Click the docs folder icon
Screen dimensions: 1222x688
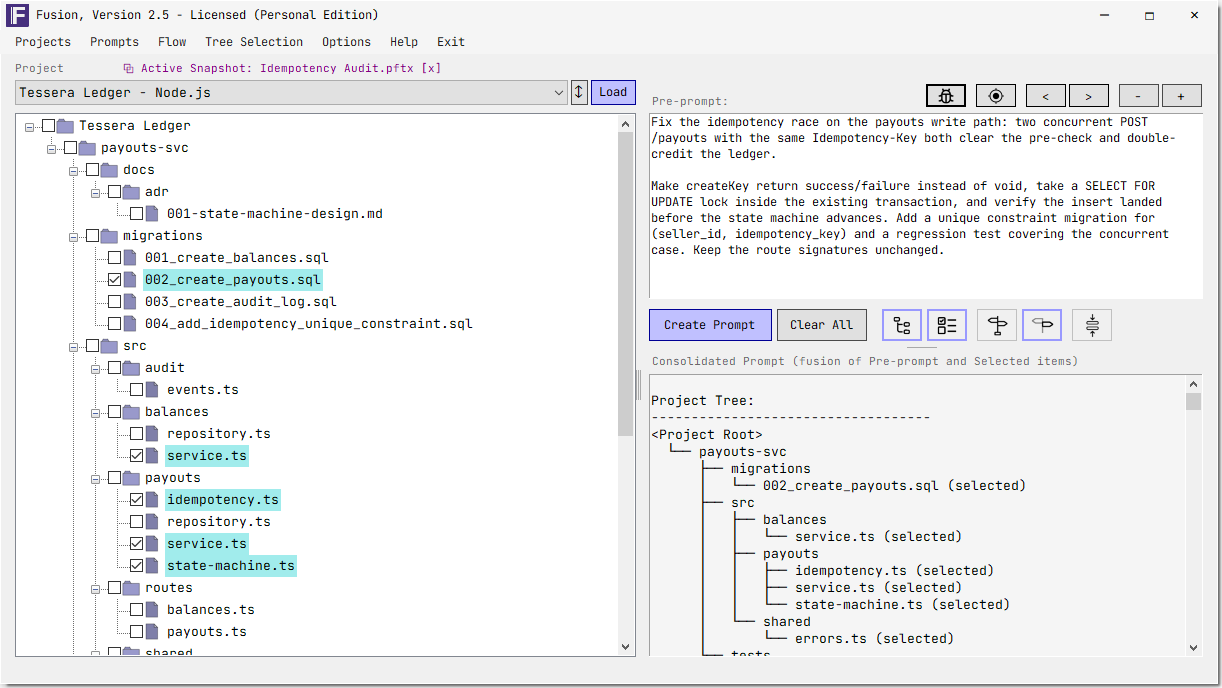(110, 170)
